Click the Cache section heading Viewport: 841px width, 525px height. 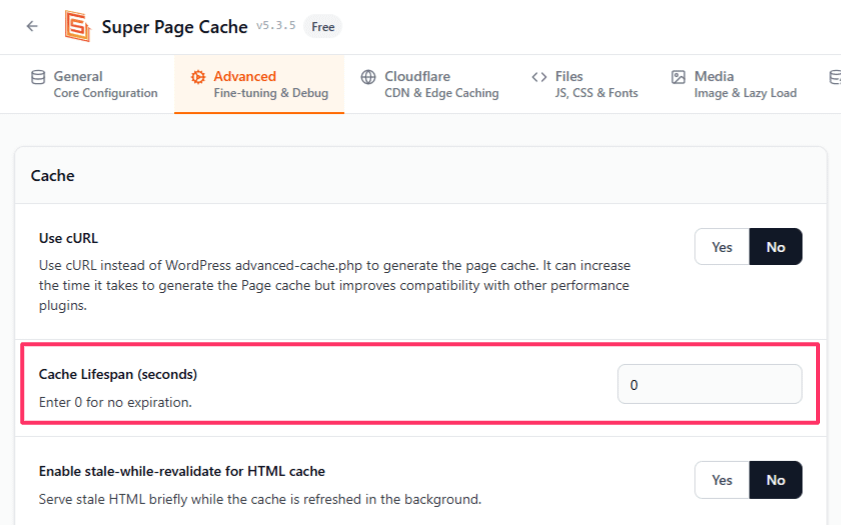coord(53,176)
